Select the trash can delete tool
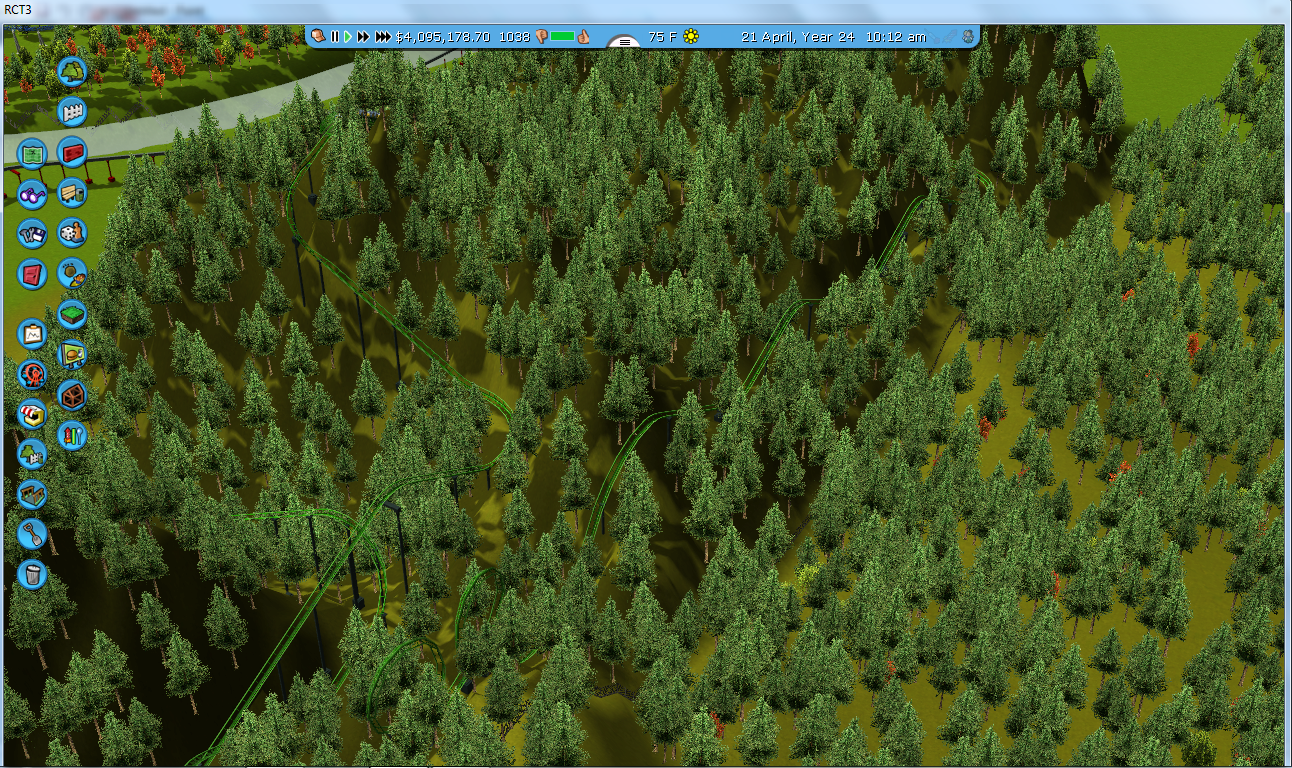 point(32,574)
